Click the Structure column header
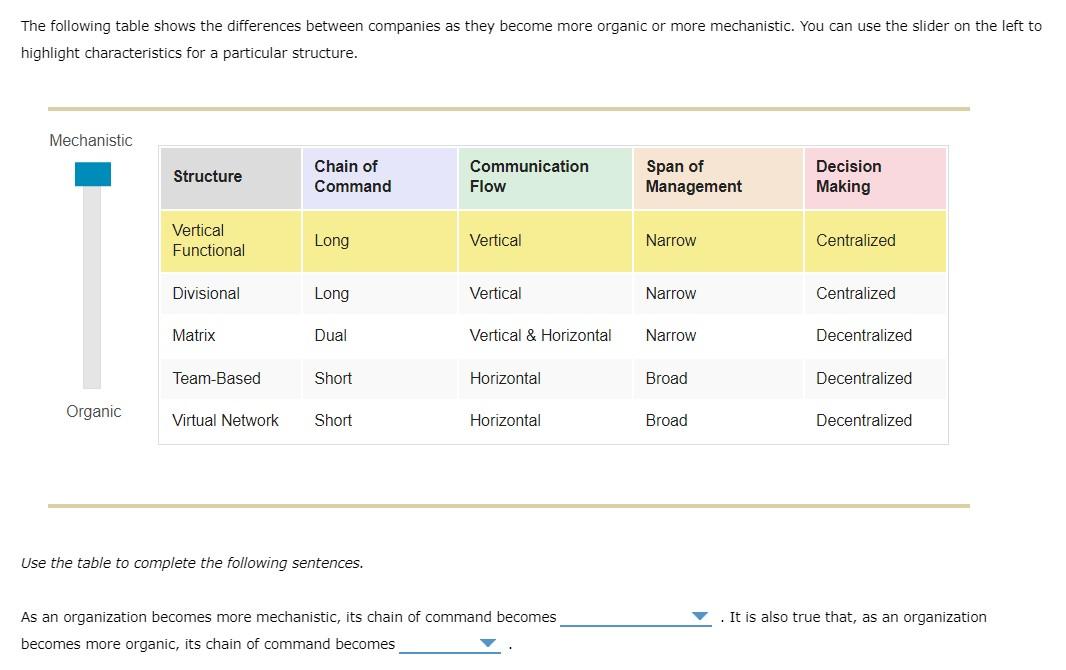This screenshot has width=1066, height=670. pyautogui.click(x=207, y=176)
